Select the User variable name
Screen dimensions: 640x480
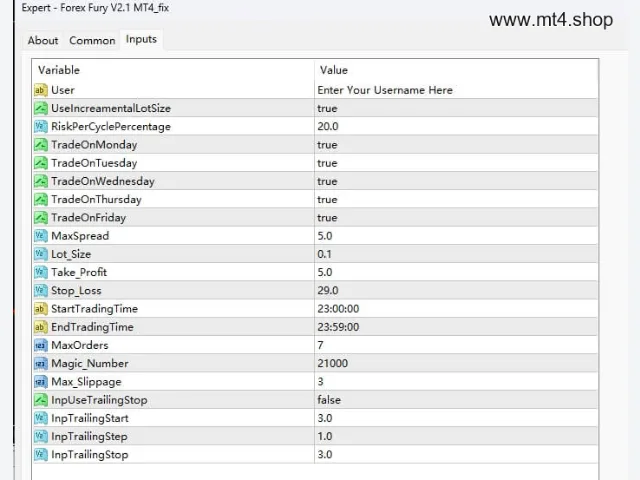tap(62, 90)
